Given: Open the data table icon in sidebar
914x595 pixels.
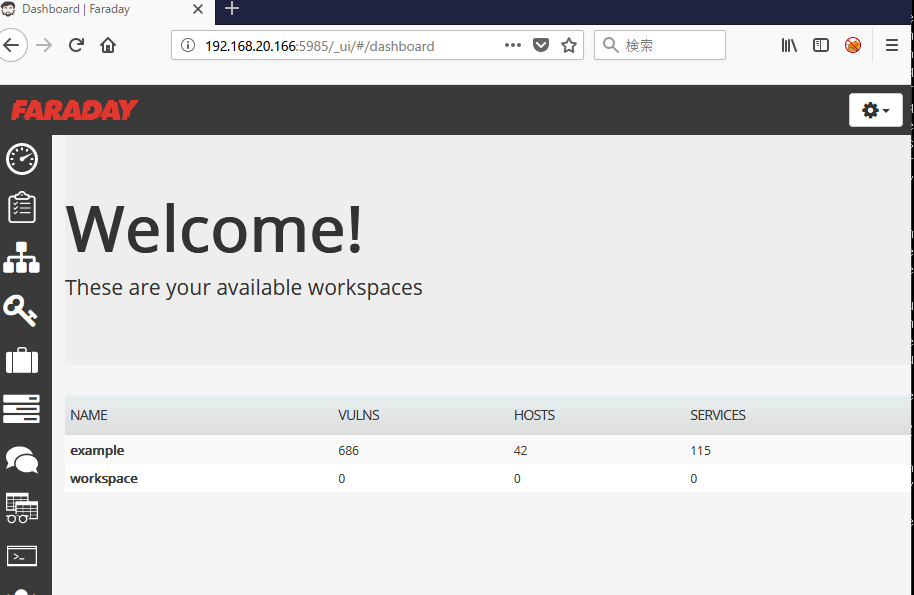Looking at the screenshot, I should point(22,508).
